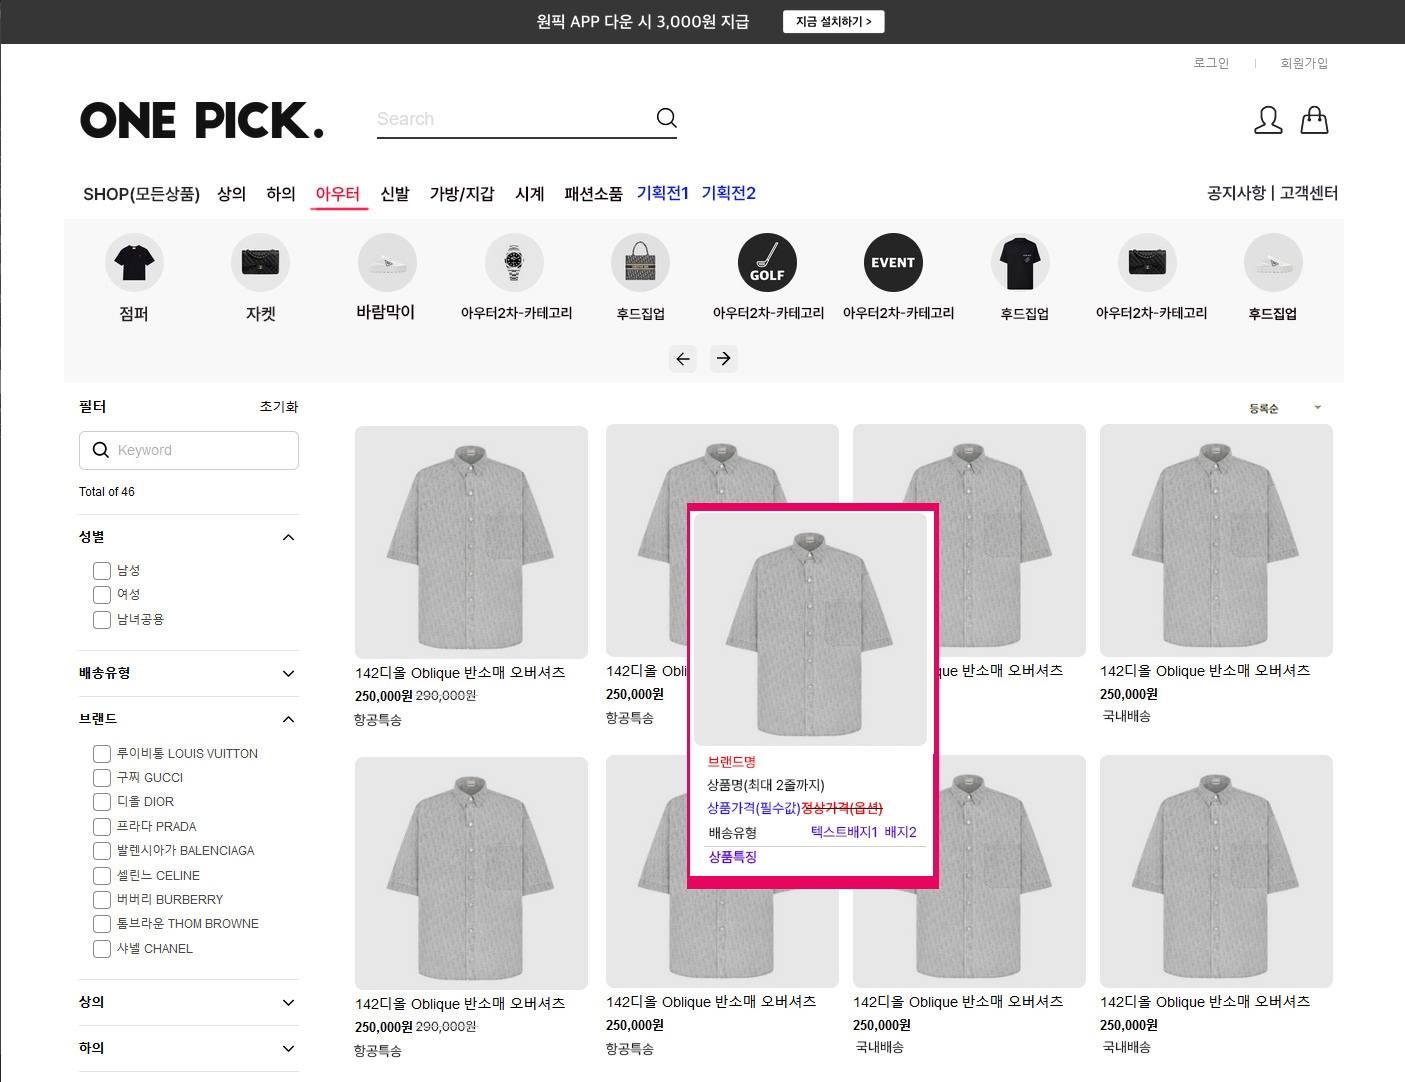Check the 남녀공용 gender filter
The width and height of the screenshot is (1405, 1082).
click(102, 620)
